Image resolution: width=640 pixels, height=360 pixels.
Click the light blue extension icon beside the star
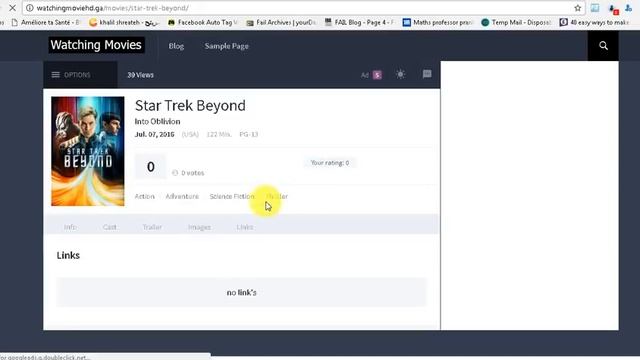(595, 8)
